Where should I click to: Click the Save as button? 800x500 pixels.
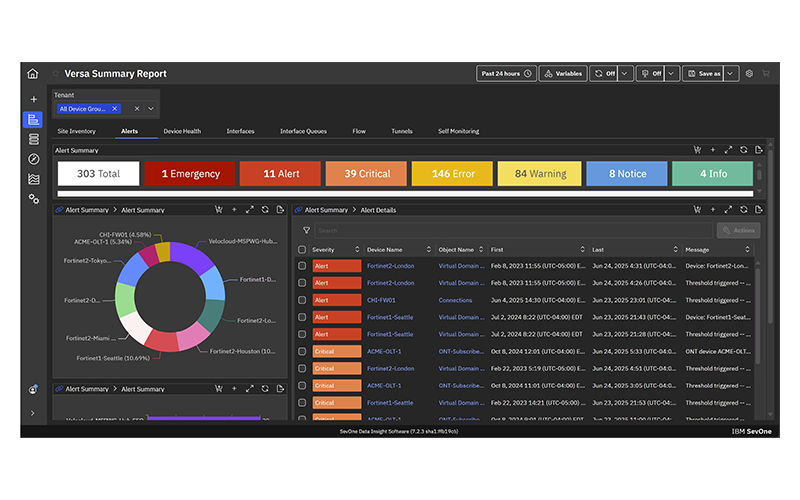coord(704,73)
